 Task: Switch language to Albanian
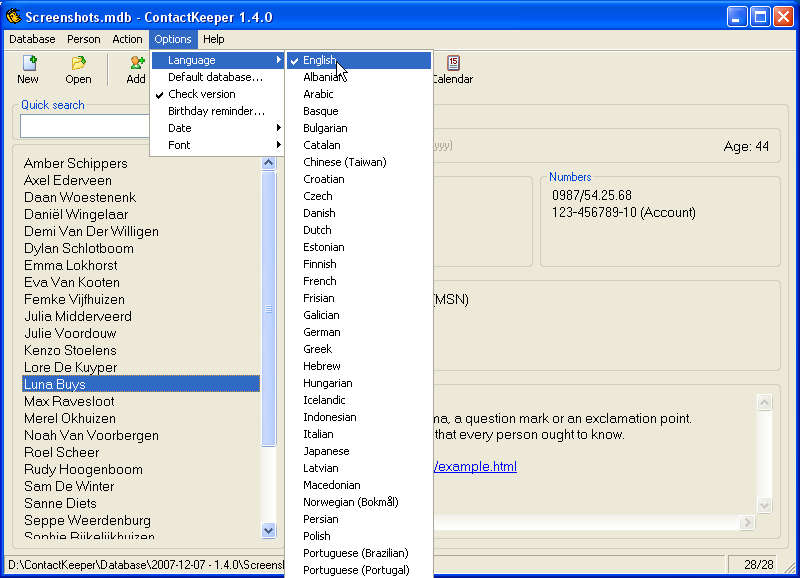click(x=359, y=77)
